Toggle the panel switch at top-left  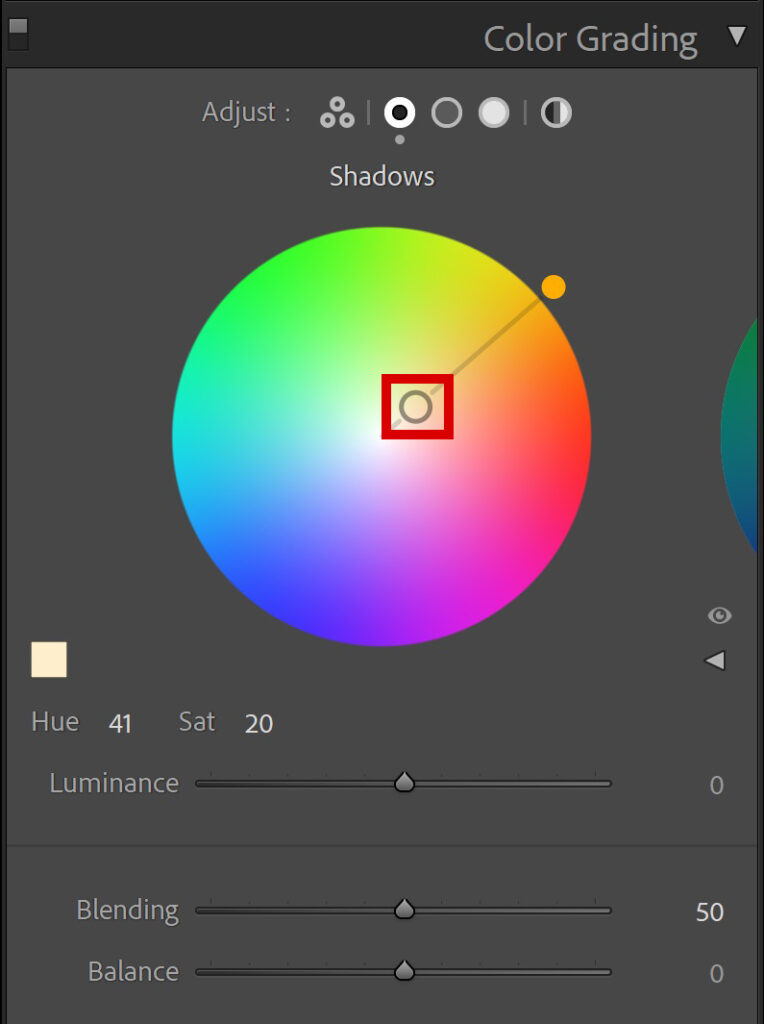coord(18,34)
